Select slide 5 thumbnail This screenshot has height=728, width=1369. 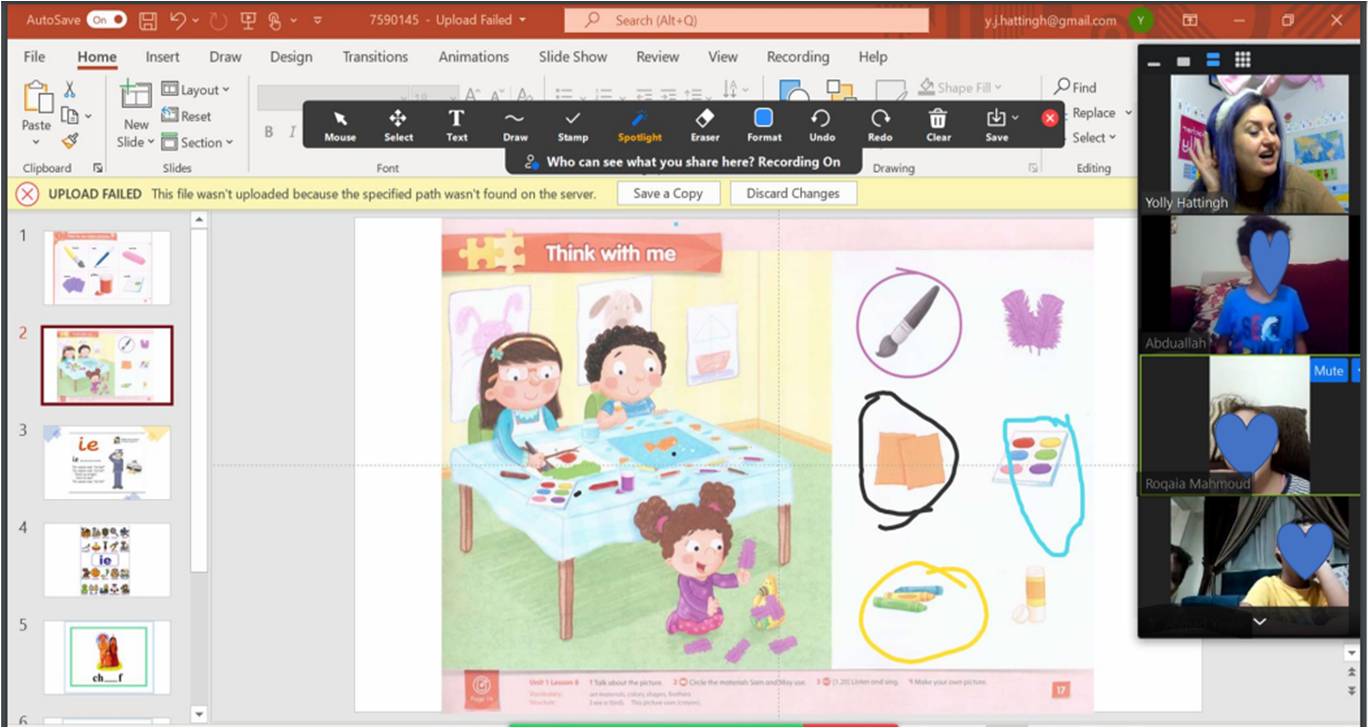pyautogui.click(x=107, y=656)
